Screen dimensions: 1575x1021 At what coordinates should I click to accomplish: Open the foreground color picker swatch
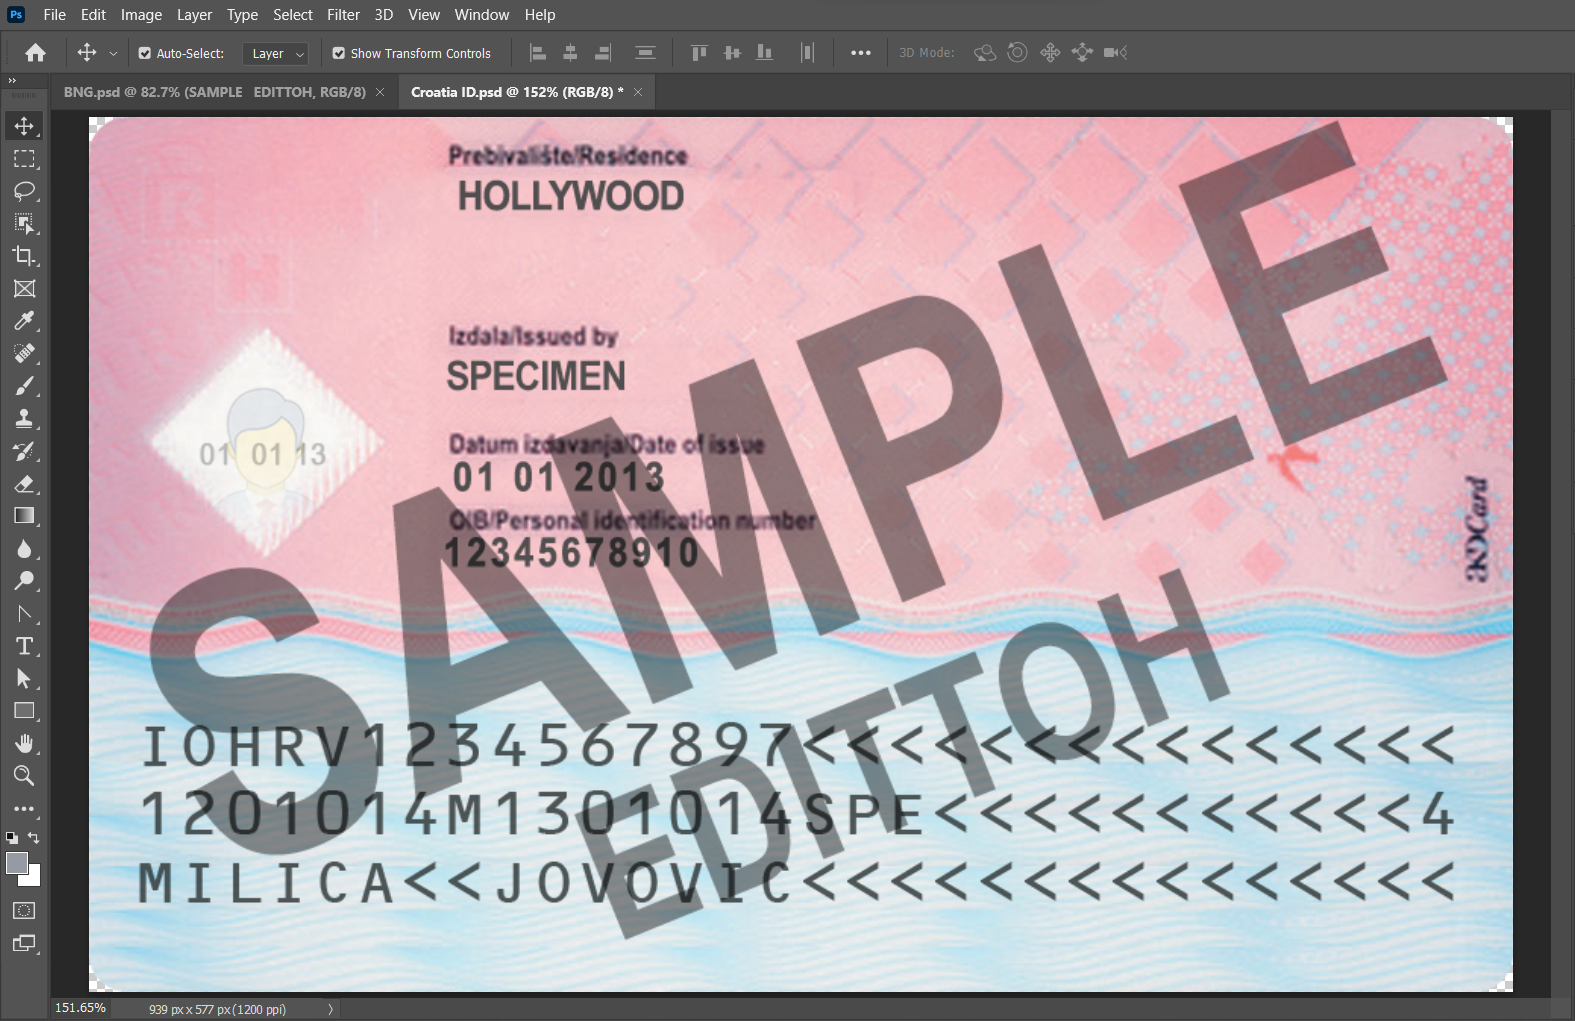[x=16, y=863]
